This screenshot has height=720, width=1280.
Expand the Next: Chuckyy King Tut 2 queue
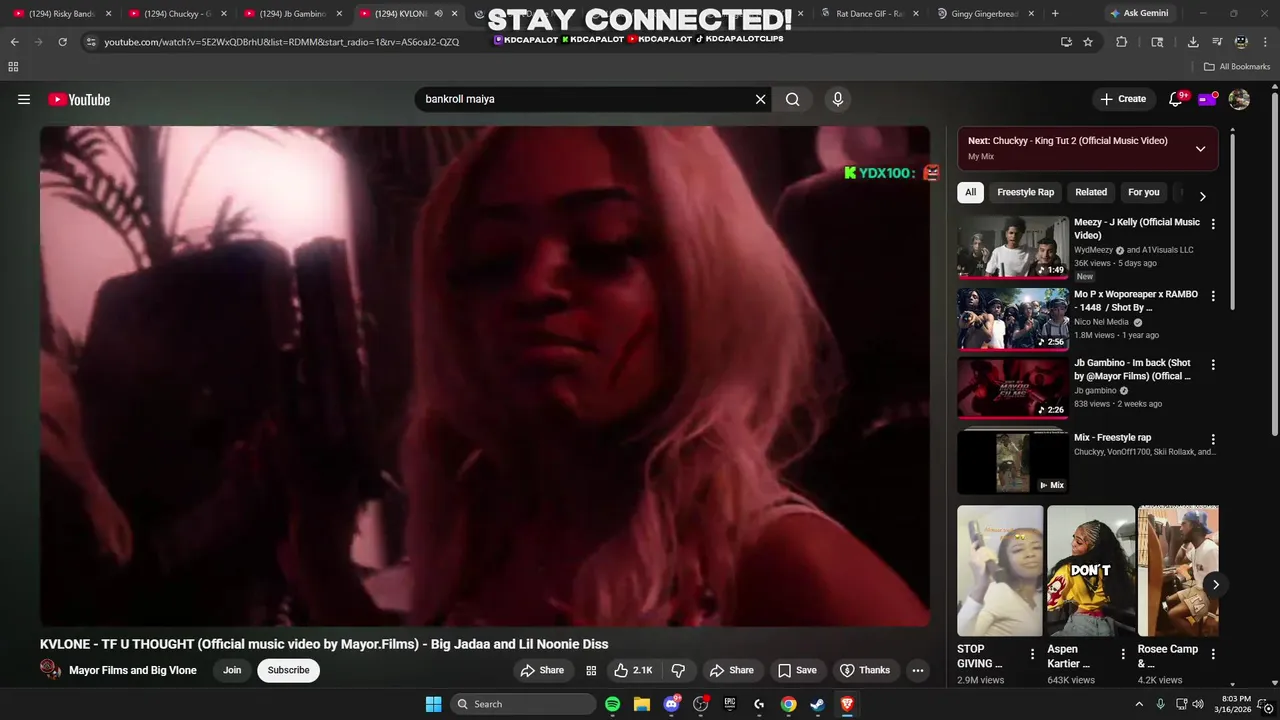pos(1200,149)
